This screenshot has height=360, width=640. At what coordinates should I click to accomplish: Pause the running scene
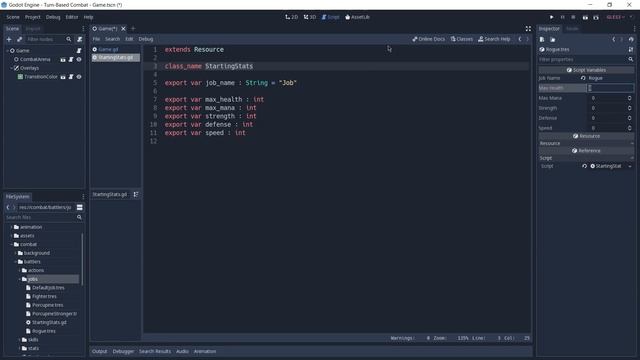[562, 17]
